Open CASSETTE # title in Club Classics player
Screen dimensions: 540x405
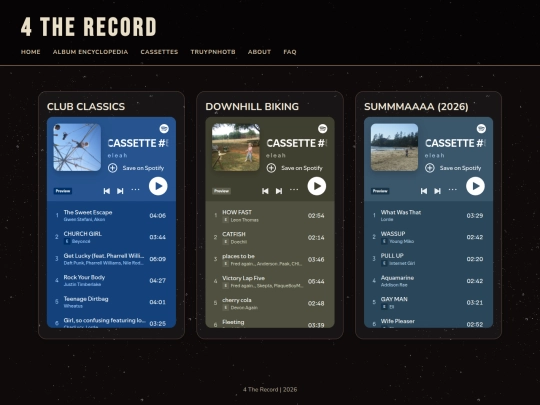[138, 143]
